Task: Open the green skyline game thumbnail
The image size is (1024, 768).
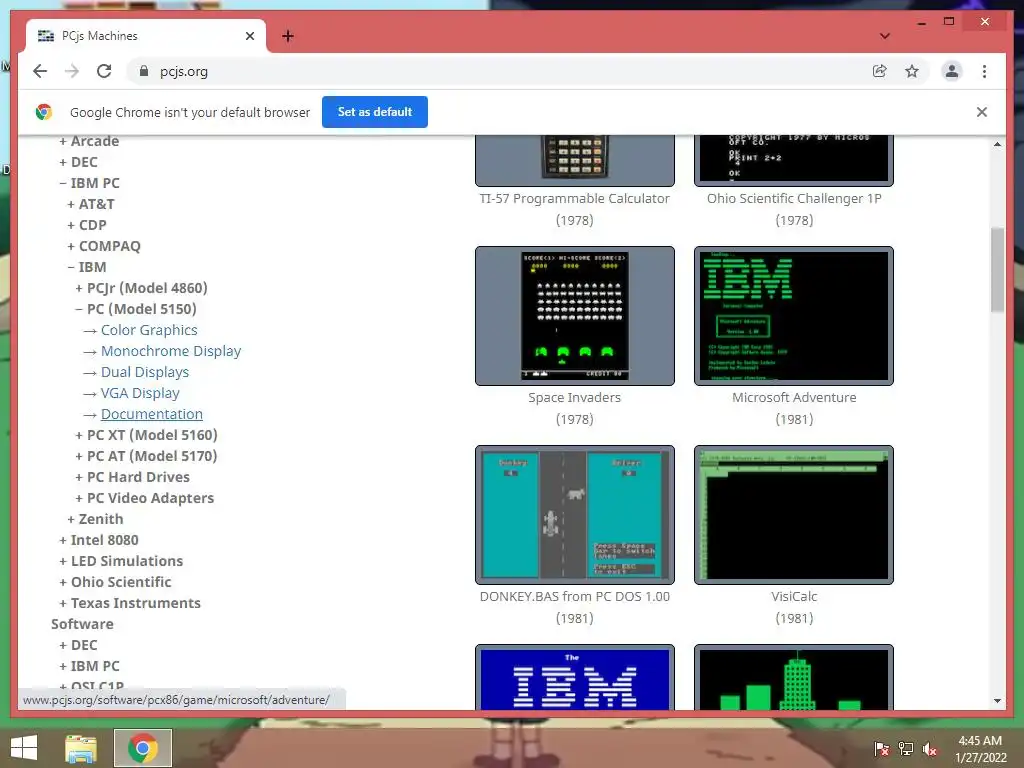Action: click(x=794, y=677)
